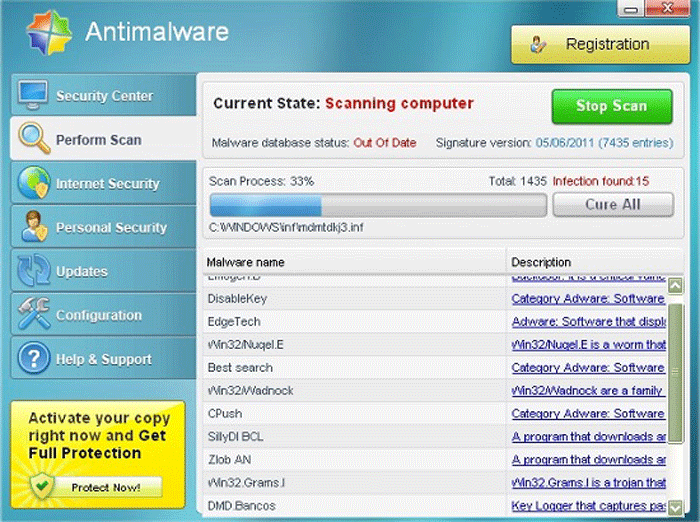
Task: Click the Help & Support question icon
Action: pyautogui.click(x=32, y=359)
